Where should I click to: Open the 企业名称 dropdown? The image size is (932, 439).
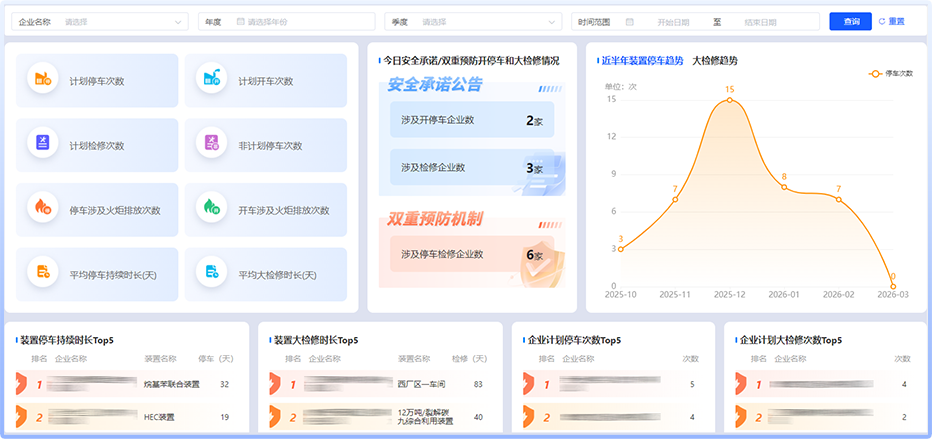tap(99, 21)
